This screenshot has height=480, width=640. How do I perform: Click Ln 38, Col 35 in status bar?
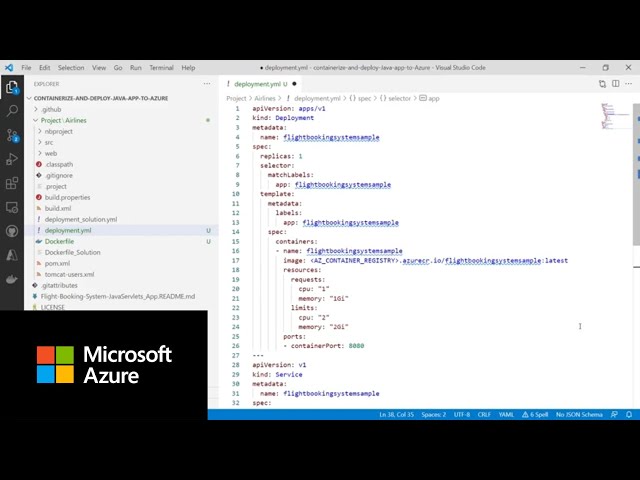[x=396, y=415]
